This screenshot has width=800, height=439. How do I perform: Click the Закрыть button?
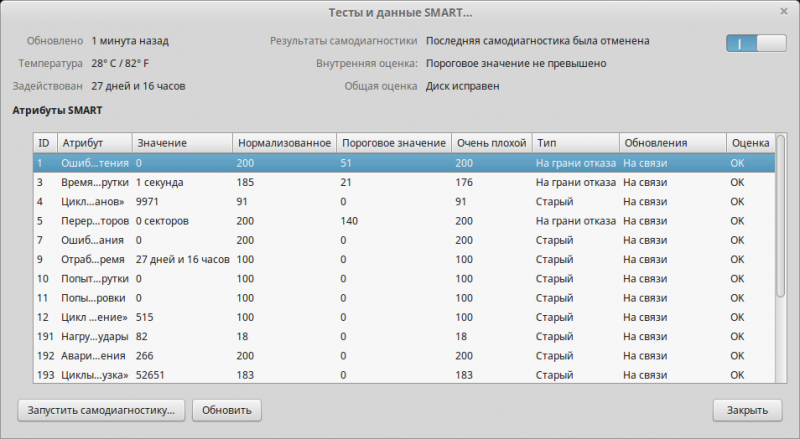(746, 410)
